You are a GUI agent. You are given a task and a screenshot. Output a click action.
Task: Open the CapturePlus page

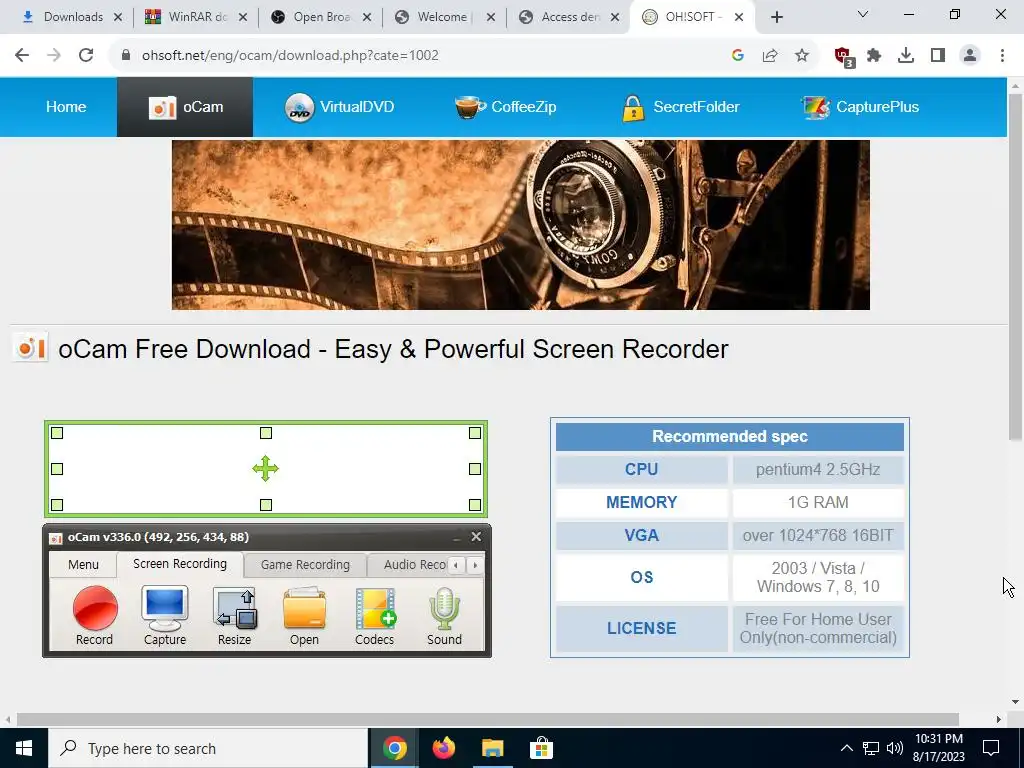click(x=860, y=107)
